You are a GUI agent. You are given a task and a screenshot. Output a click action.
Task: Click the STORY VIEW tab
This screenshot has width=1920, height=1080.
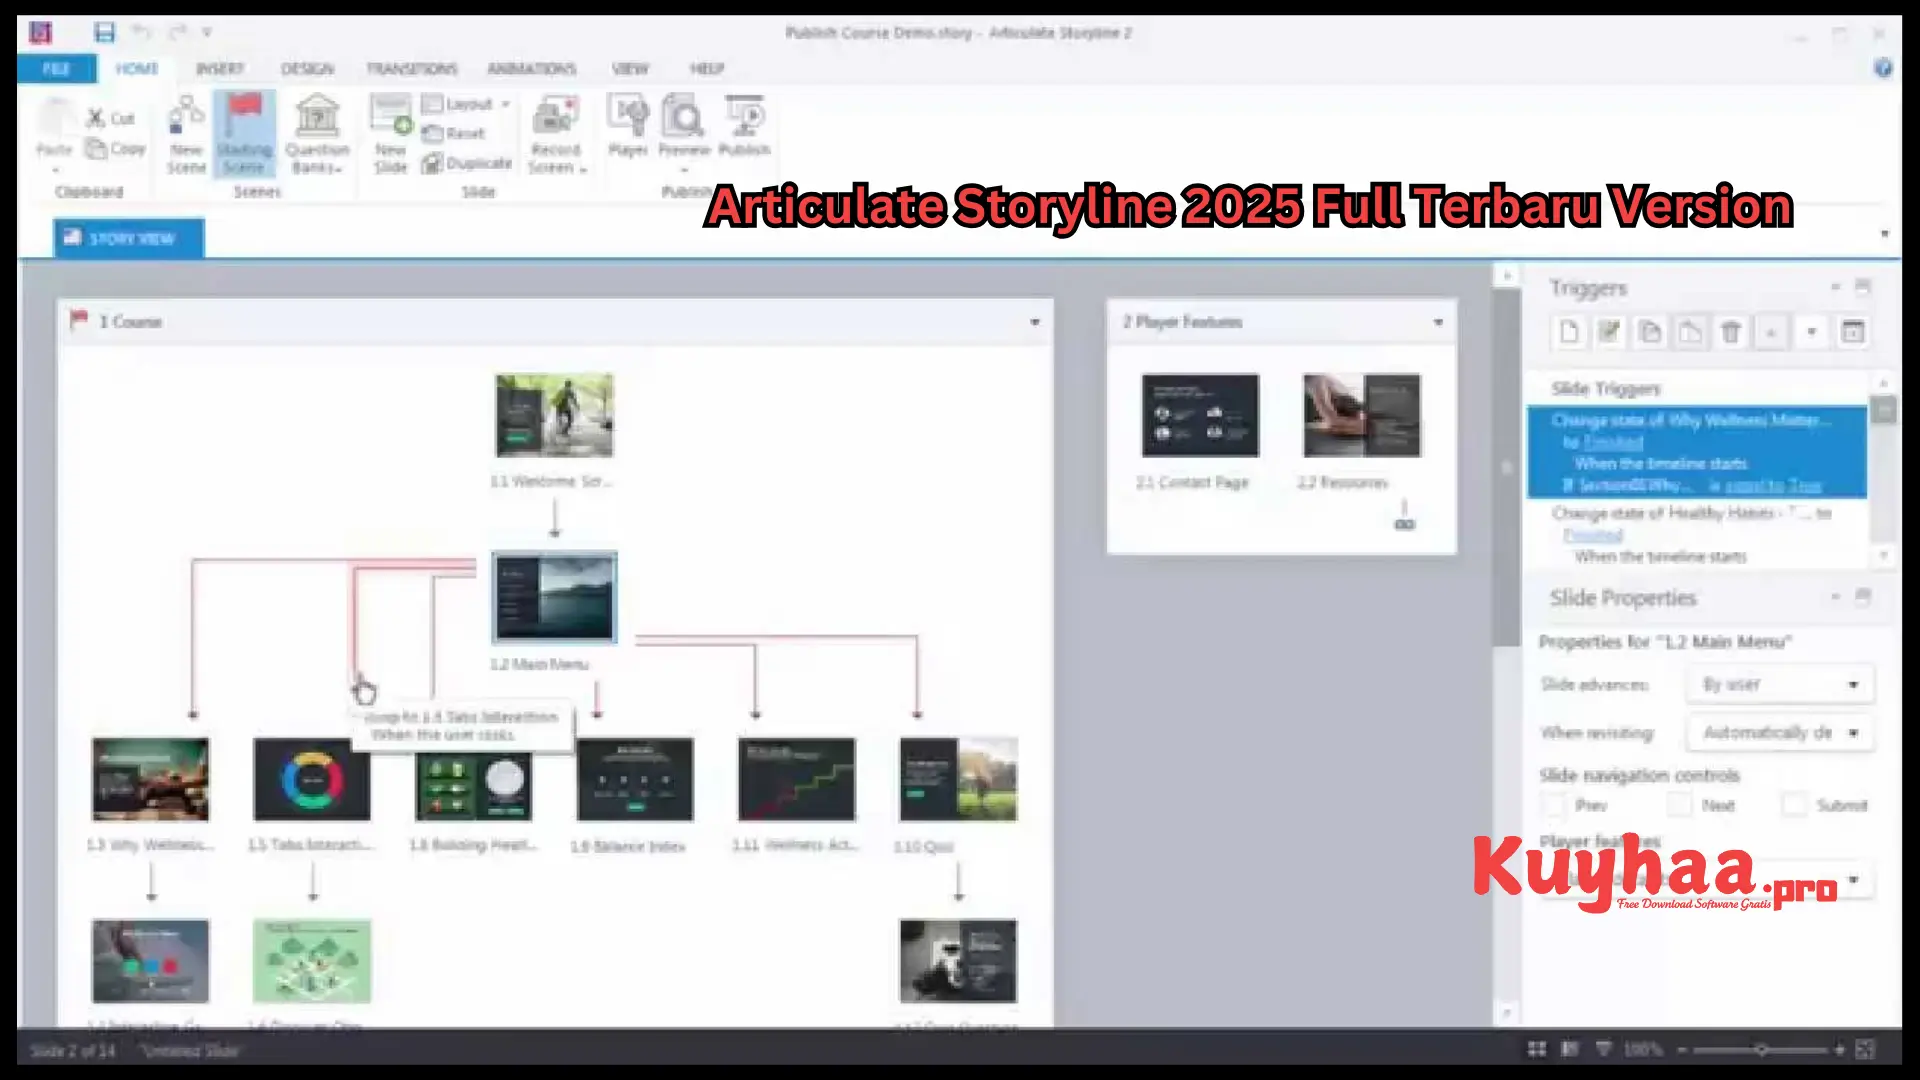click(129, 238)
